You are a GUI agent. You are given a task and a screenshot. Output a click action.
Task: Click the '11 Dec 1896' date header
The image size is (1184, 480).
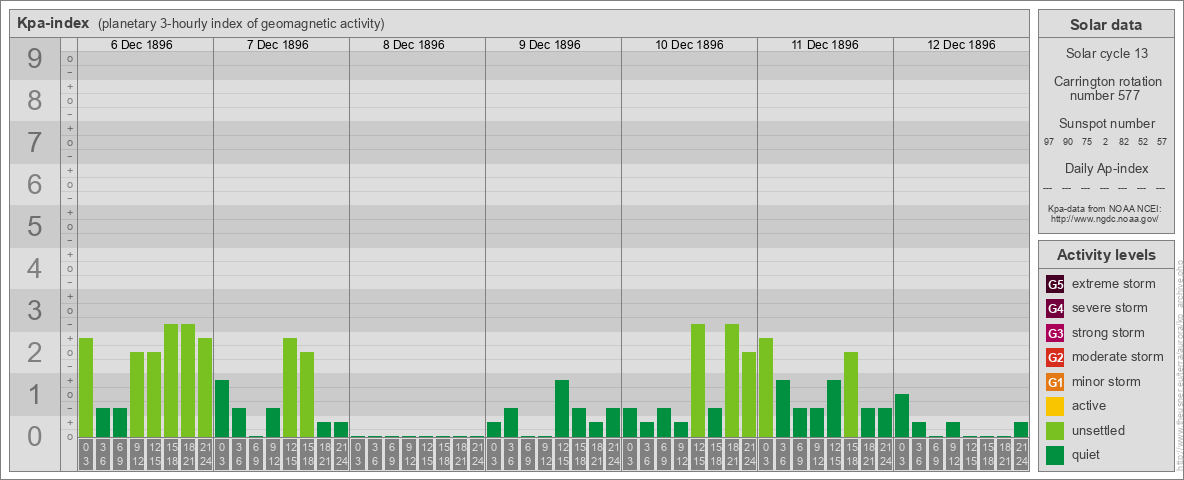[x=825, y=45]
